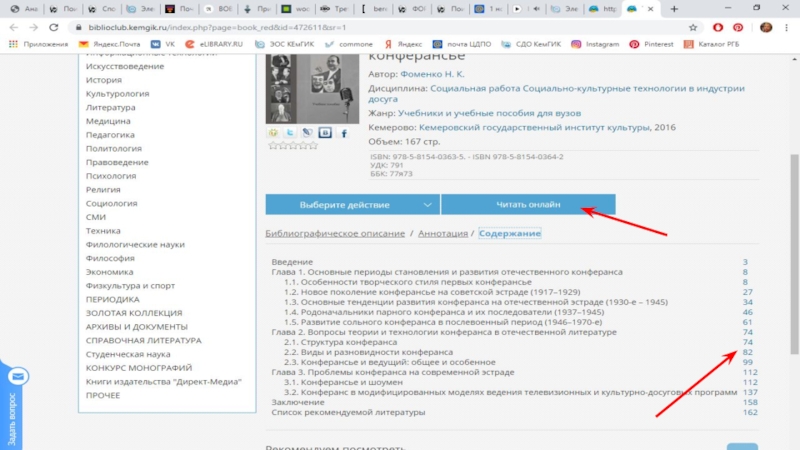Switch to the 'Аннотация' tab
The height and width of the screenshot is (450, 800).
coord(443,233)
